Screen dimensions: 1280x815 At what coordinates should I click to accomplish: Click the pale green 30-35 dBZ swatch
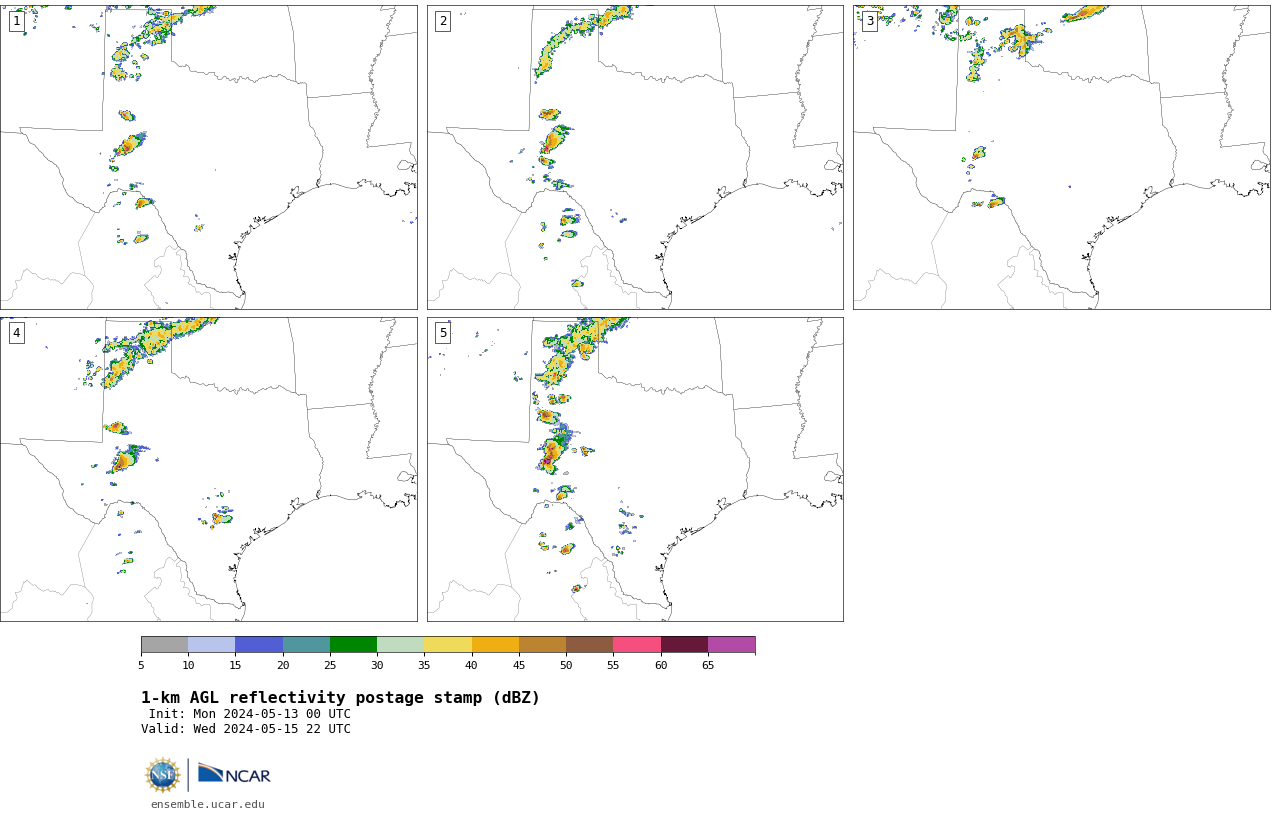click(x=401, y=644)
